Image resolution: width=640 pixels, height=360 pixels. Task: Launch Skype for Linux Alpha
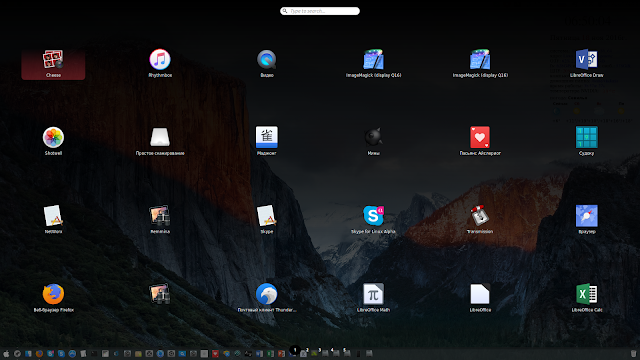[x=373, y=216]
